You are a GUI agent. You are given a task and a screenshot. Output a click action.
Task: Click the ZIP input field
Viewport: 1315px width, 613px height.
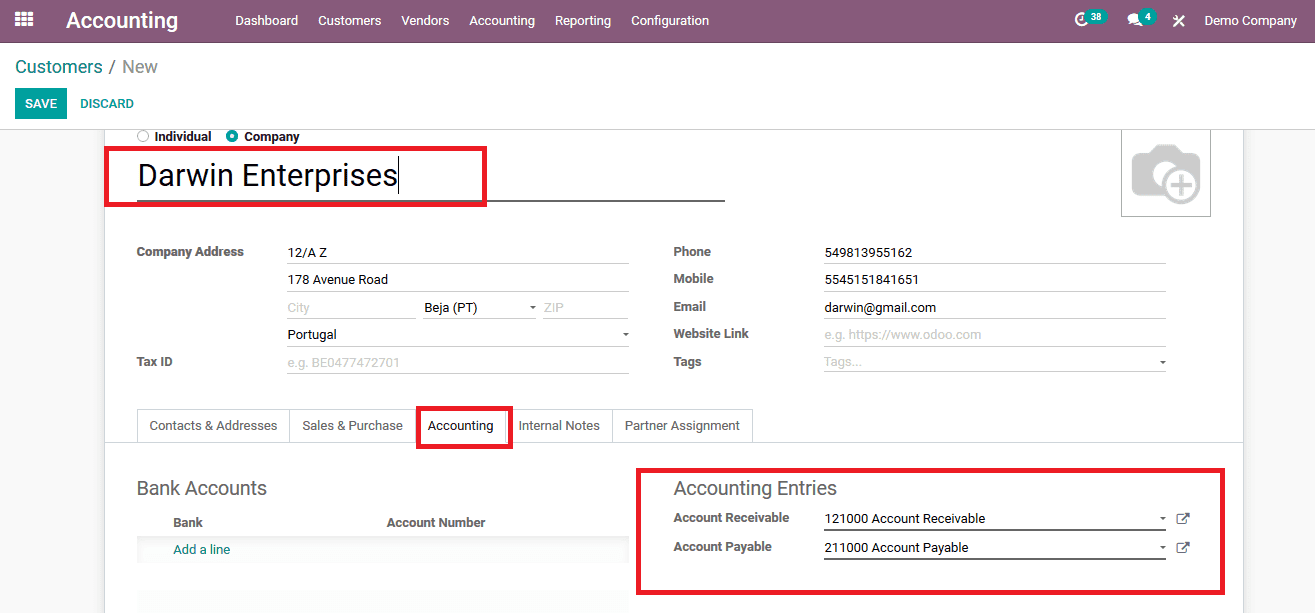pyautogui.click(x=586, y=308)
